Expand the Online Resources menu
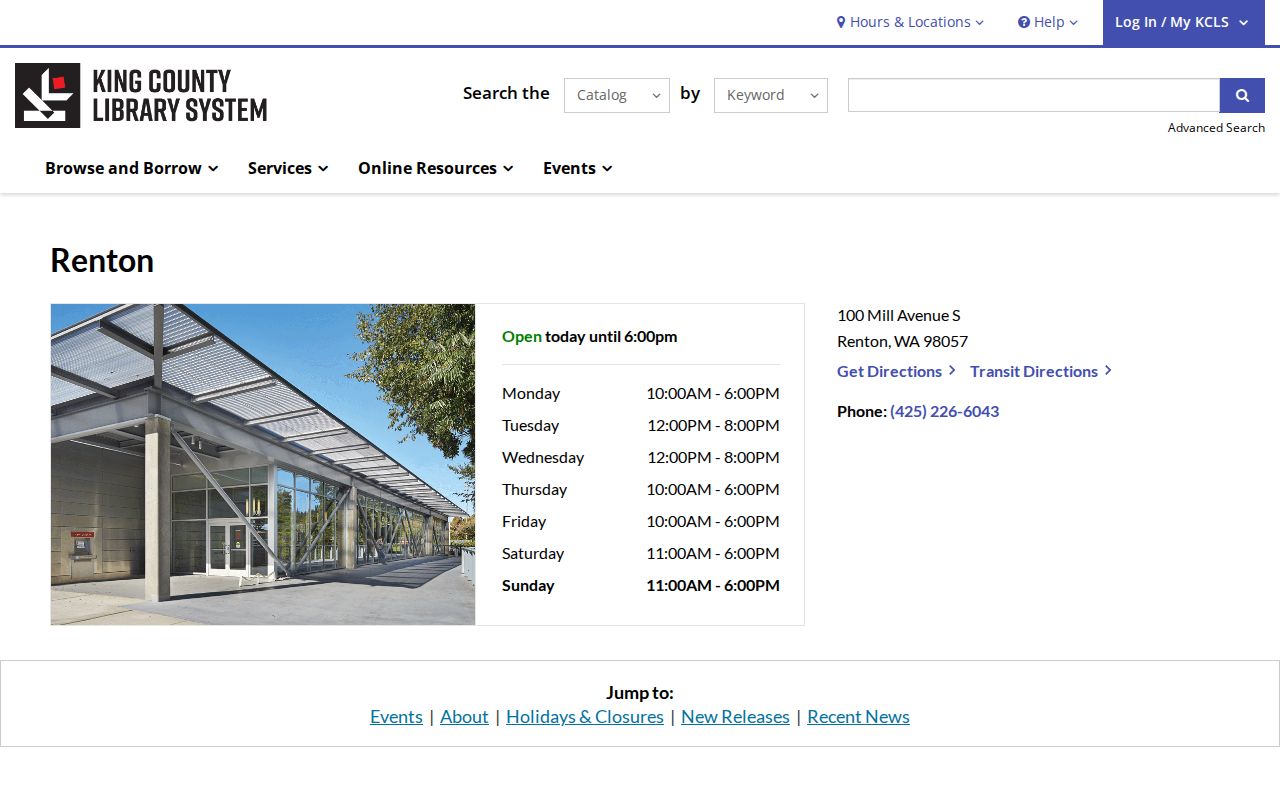Image resolution: width=1280 pixels, height=800 pixels. [x=436, y=168]
